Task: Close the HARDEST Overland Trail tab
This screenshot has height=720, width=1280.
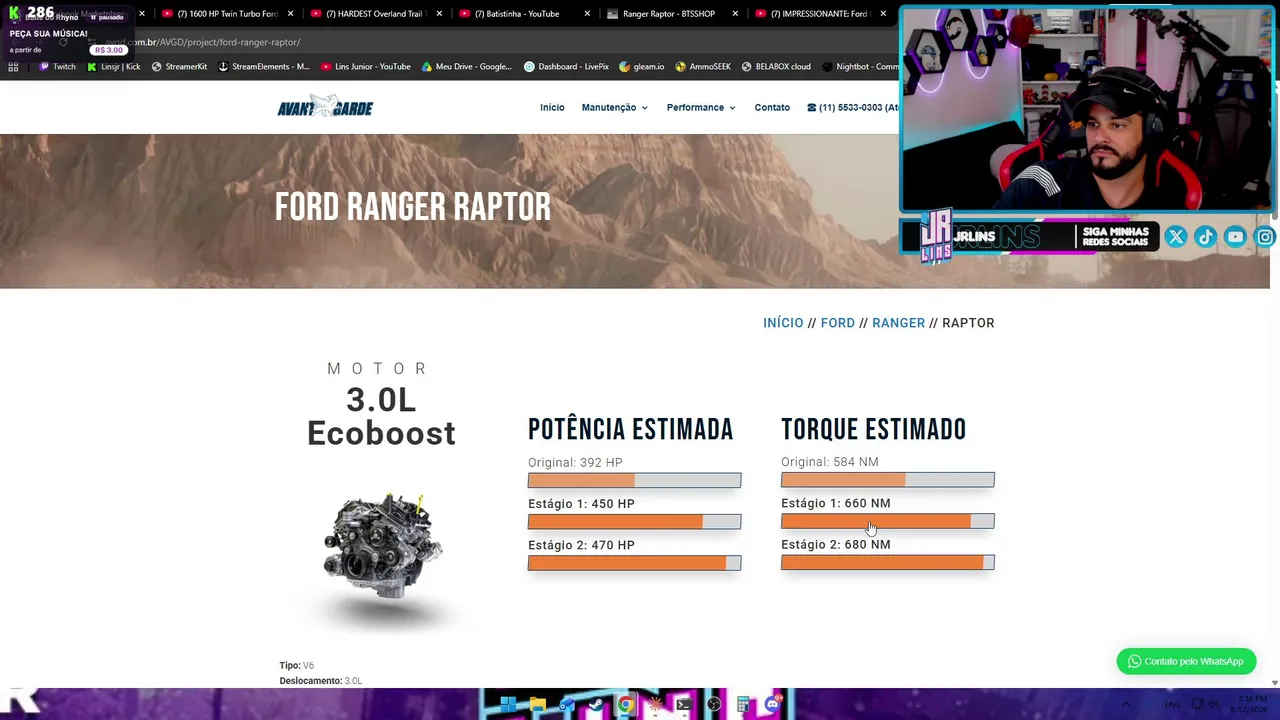Action: click(439, 14)
